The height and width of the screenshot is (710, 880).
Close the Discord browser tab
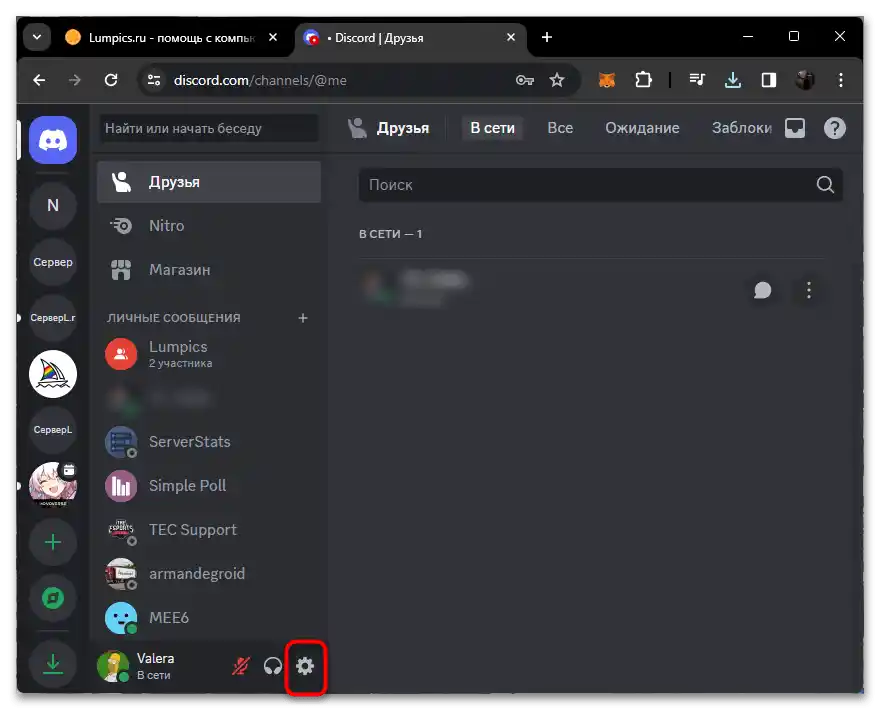(511, 37)
